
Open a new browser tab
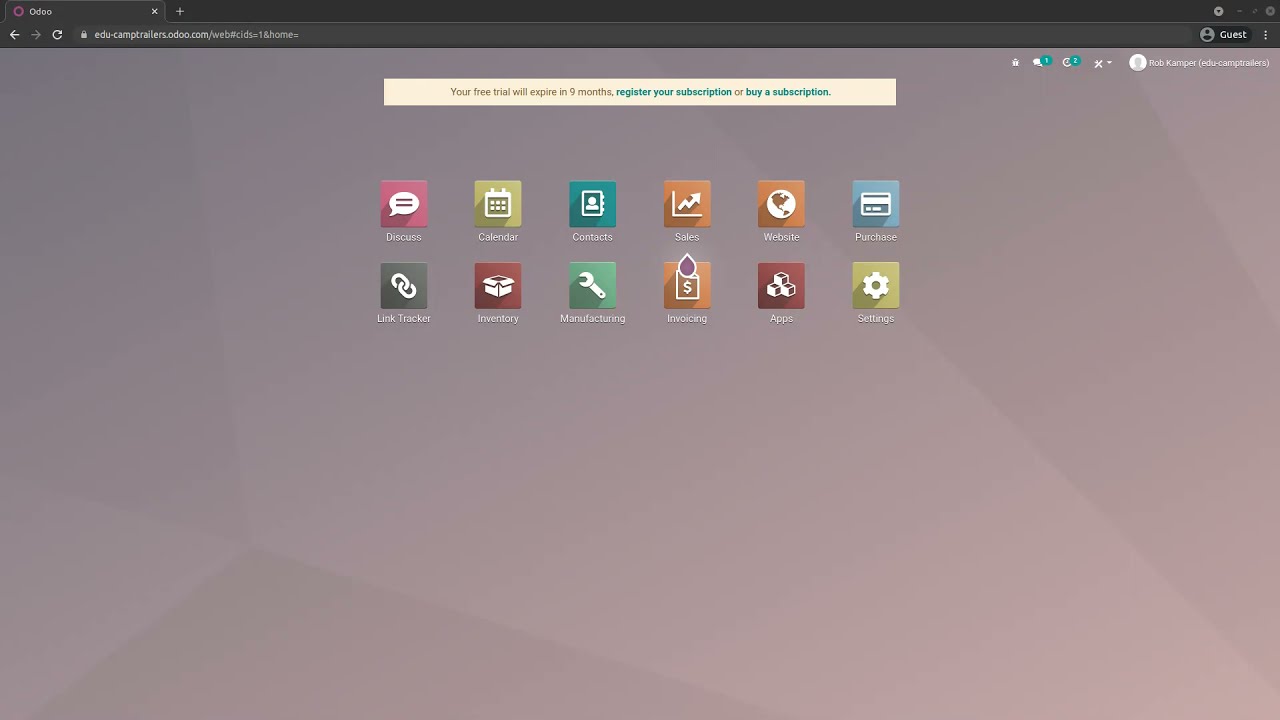(x=180, y=11)
